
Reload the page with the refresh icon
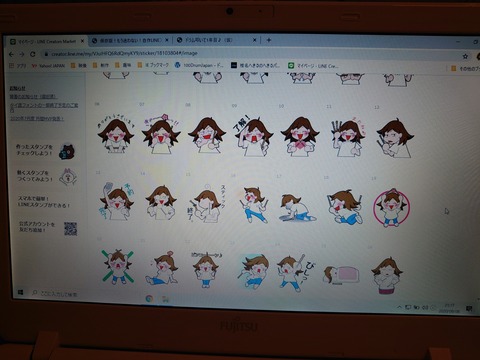click(x=33, y=54)
